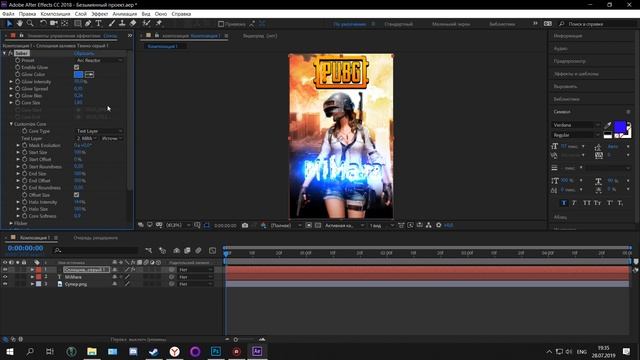640x360 pixels.
Task: Select the Roto Brush tool
Action: click(x=147, y=24)
